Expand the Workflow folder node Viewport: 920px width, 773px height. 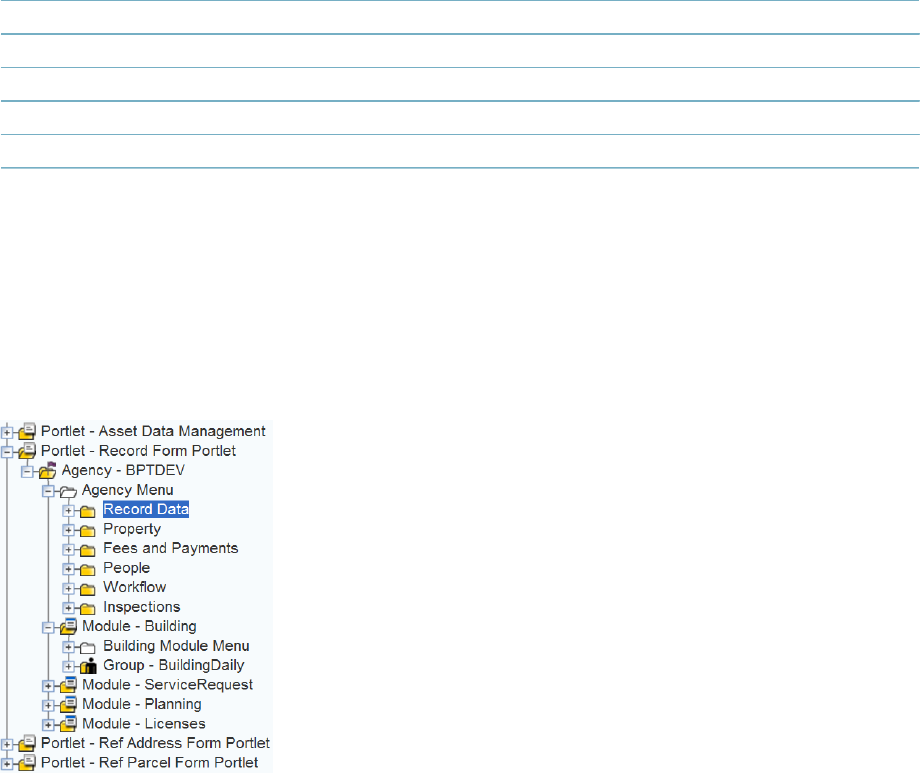point(69,588)
